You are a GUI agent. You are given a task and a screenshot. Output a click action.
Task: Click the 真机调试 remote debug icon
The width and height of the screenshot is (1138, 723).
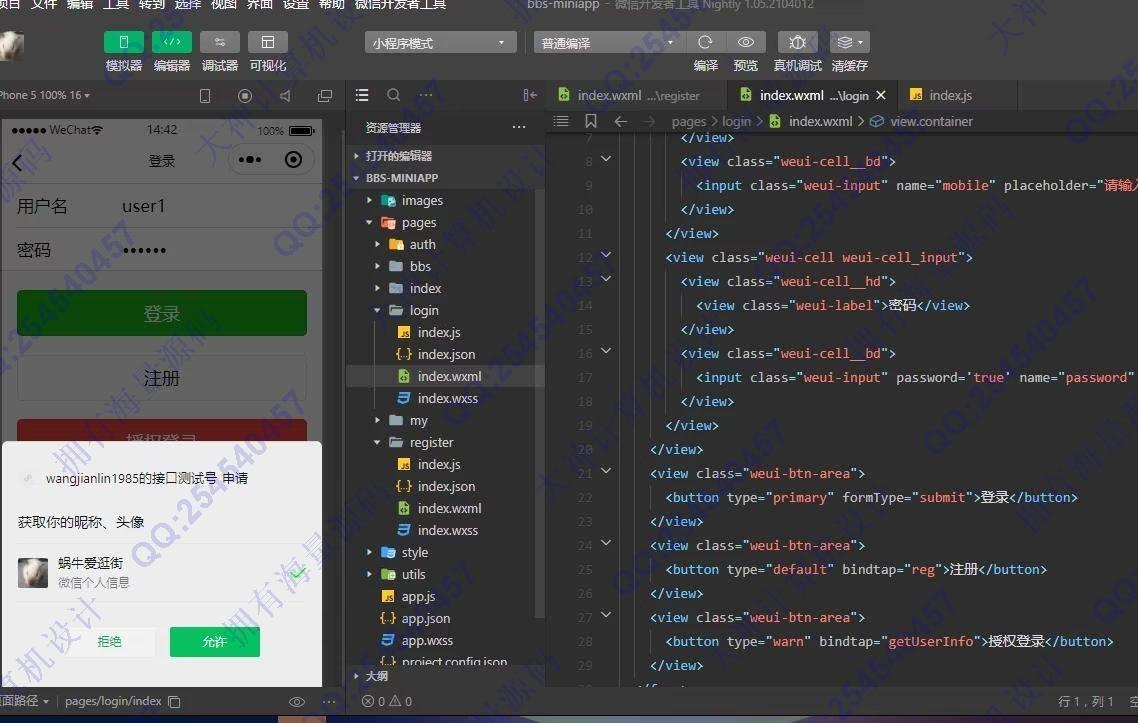coord(798,42)
